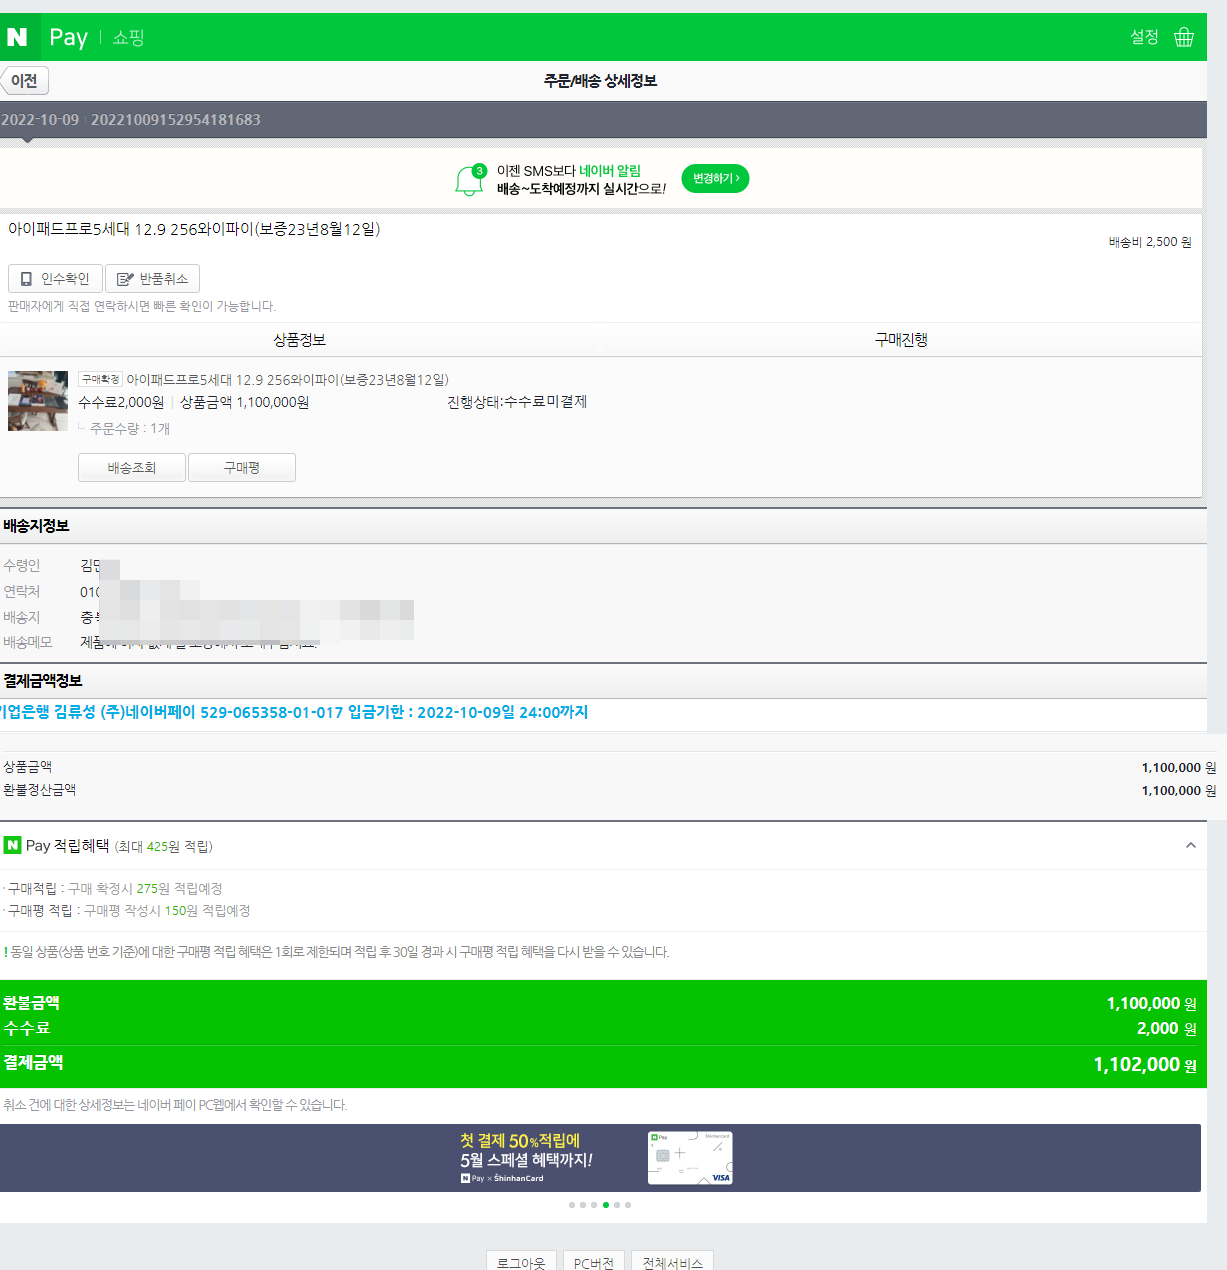Click the 구매확정 badge label

pos(100,380)
